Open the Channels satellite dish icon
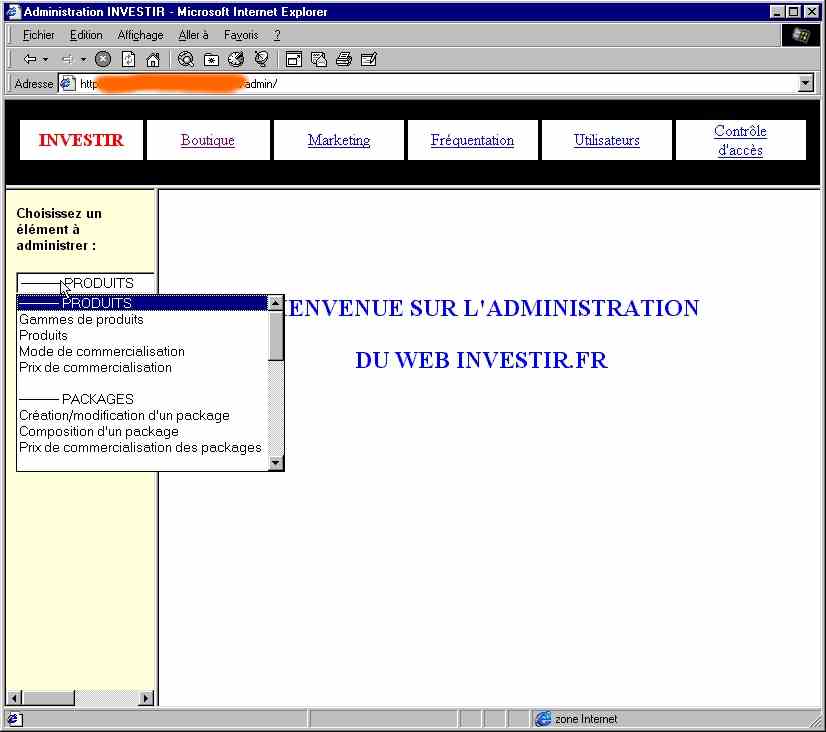The image size is (826, 732). click(x=261, y=59)
